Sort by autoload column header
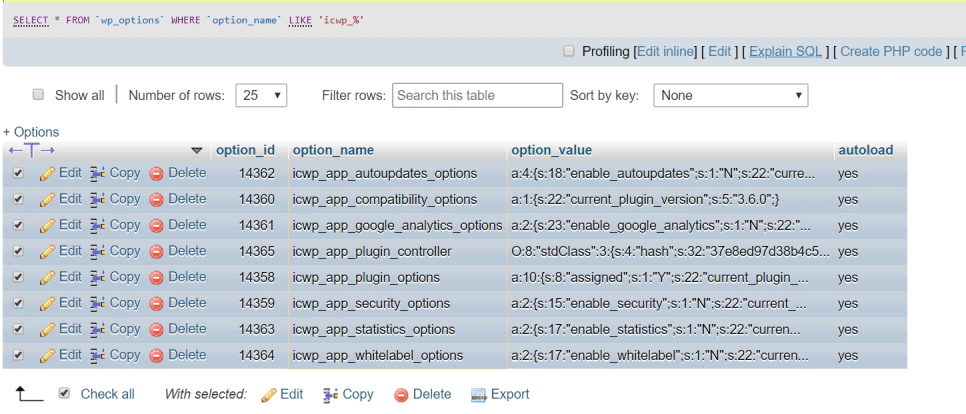966x414 pixels. [x=864, y=150]
